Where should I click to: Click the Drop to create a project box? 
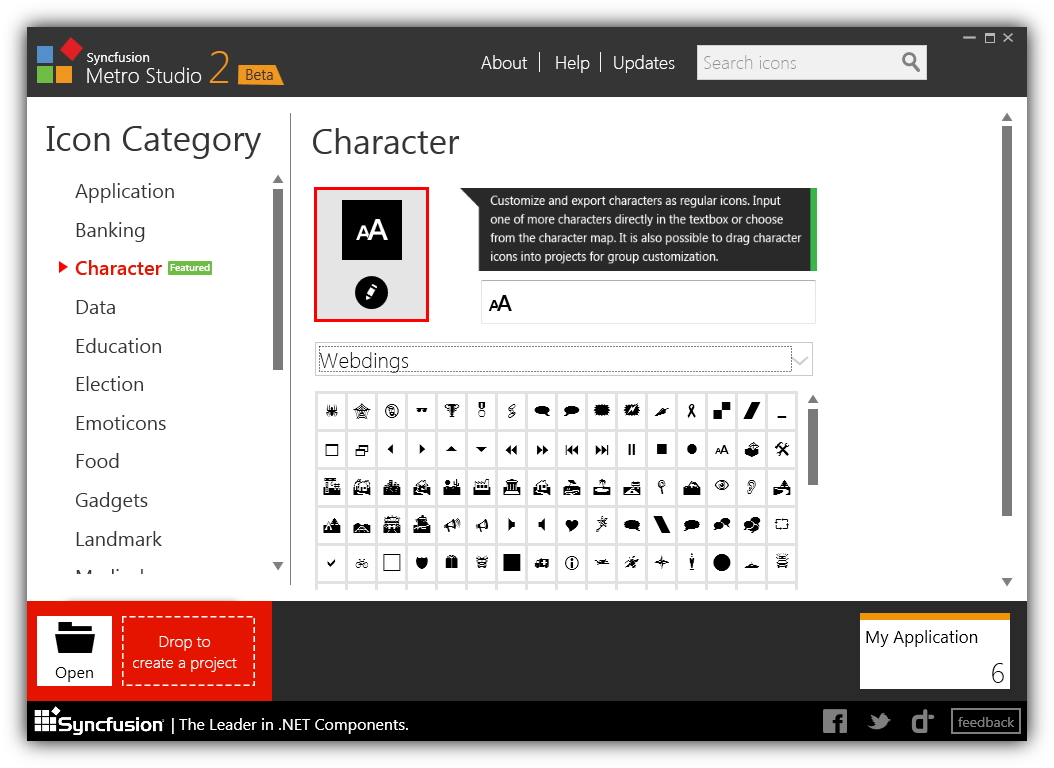pos(188,651)
